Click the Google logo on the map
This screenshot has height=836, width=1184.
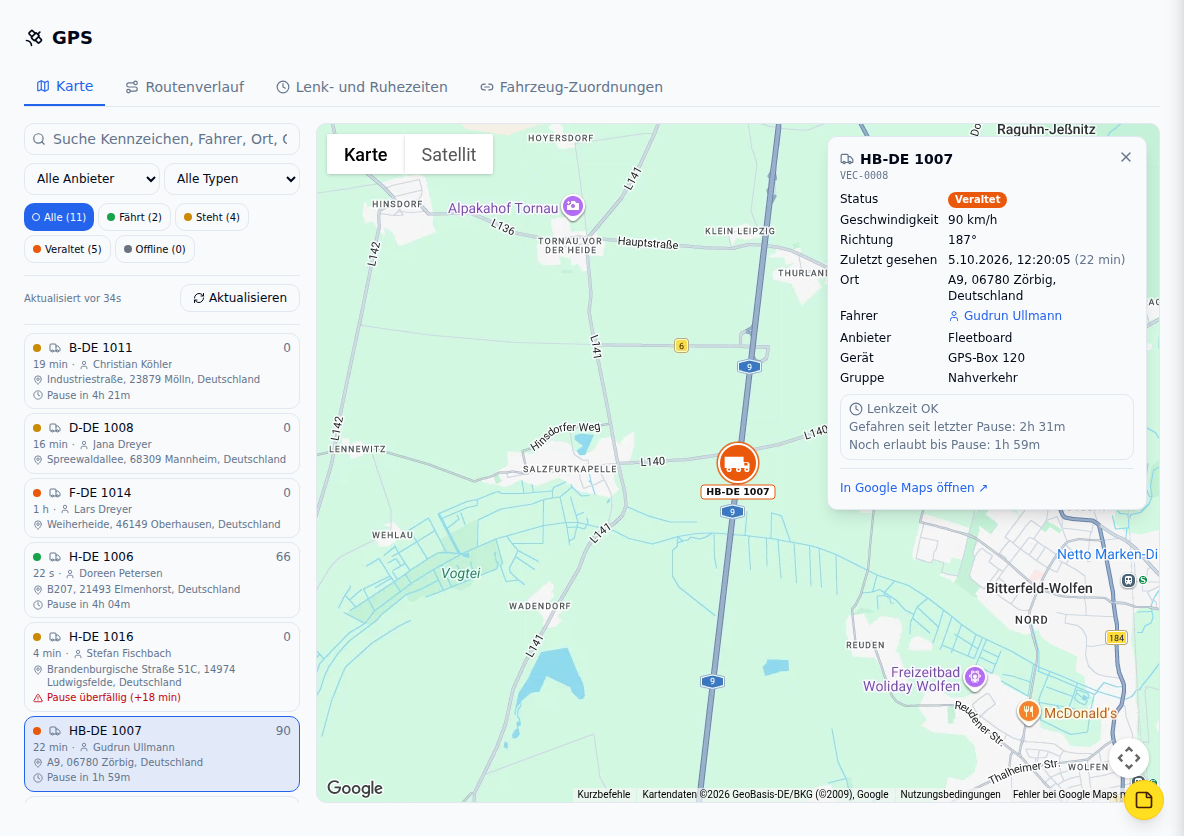(355, 788)
